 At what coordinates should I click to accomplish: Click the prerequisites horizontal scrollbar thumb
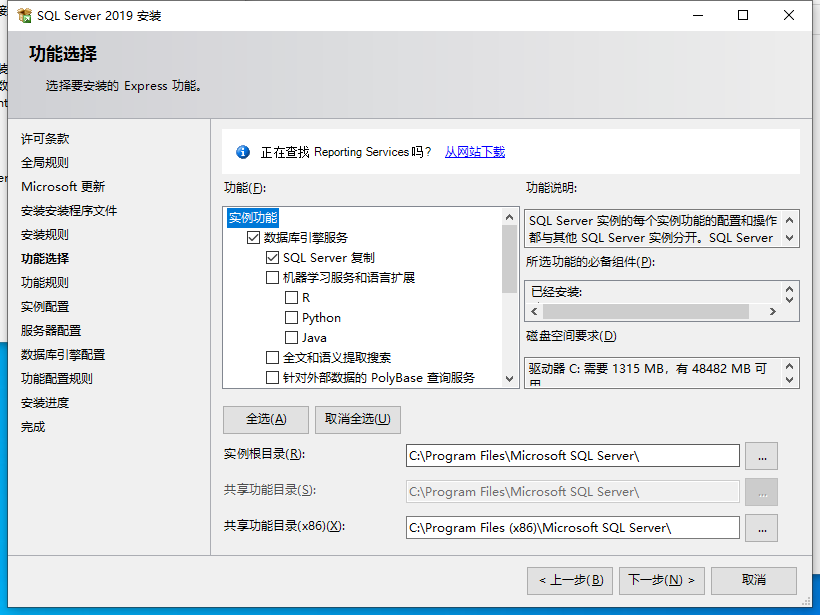click(x=646, y=312)
